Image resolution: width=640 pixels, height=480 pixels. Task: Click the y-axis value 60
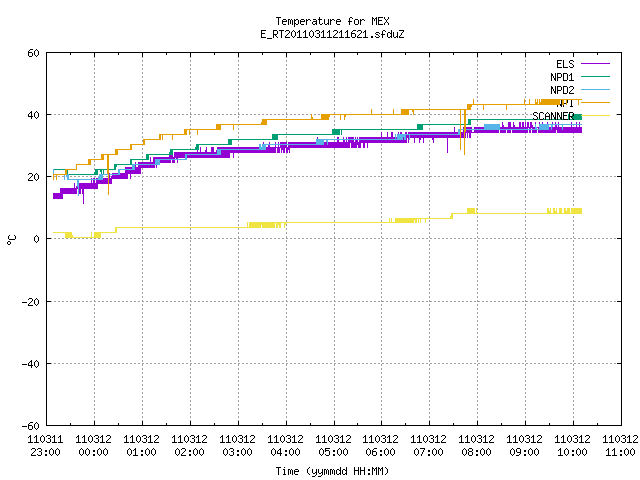coord(33,53)
